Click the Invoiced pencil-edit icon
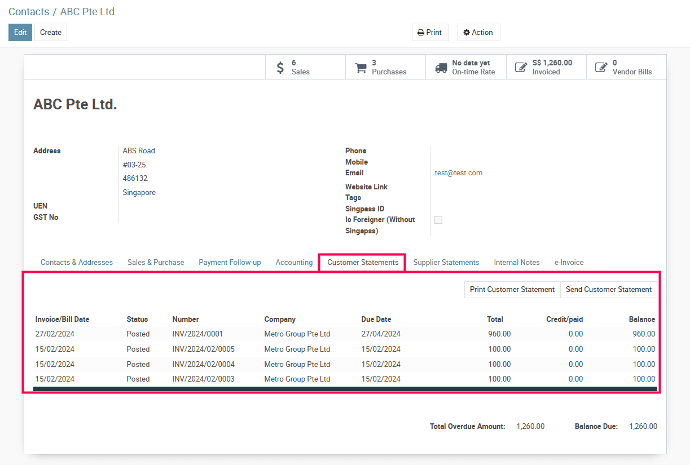The width and height of the screenshot is (690, 465). point(521,67)
